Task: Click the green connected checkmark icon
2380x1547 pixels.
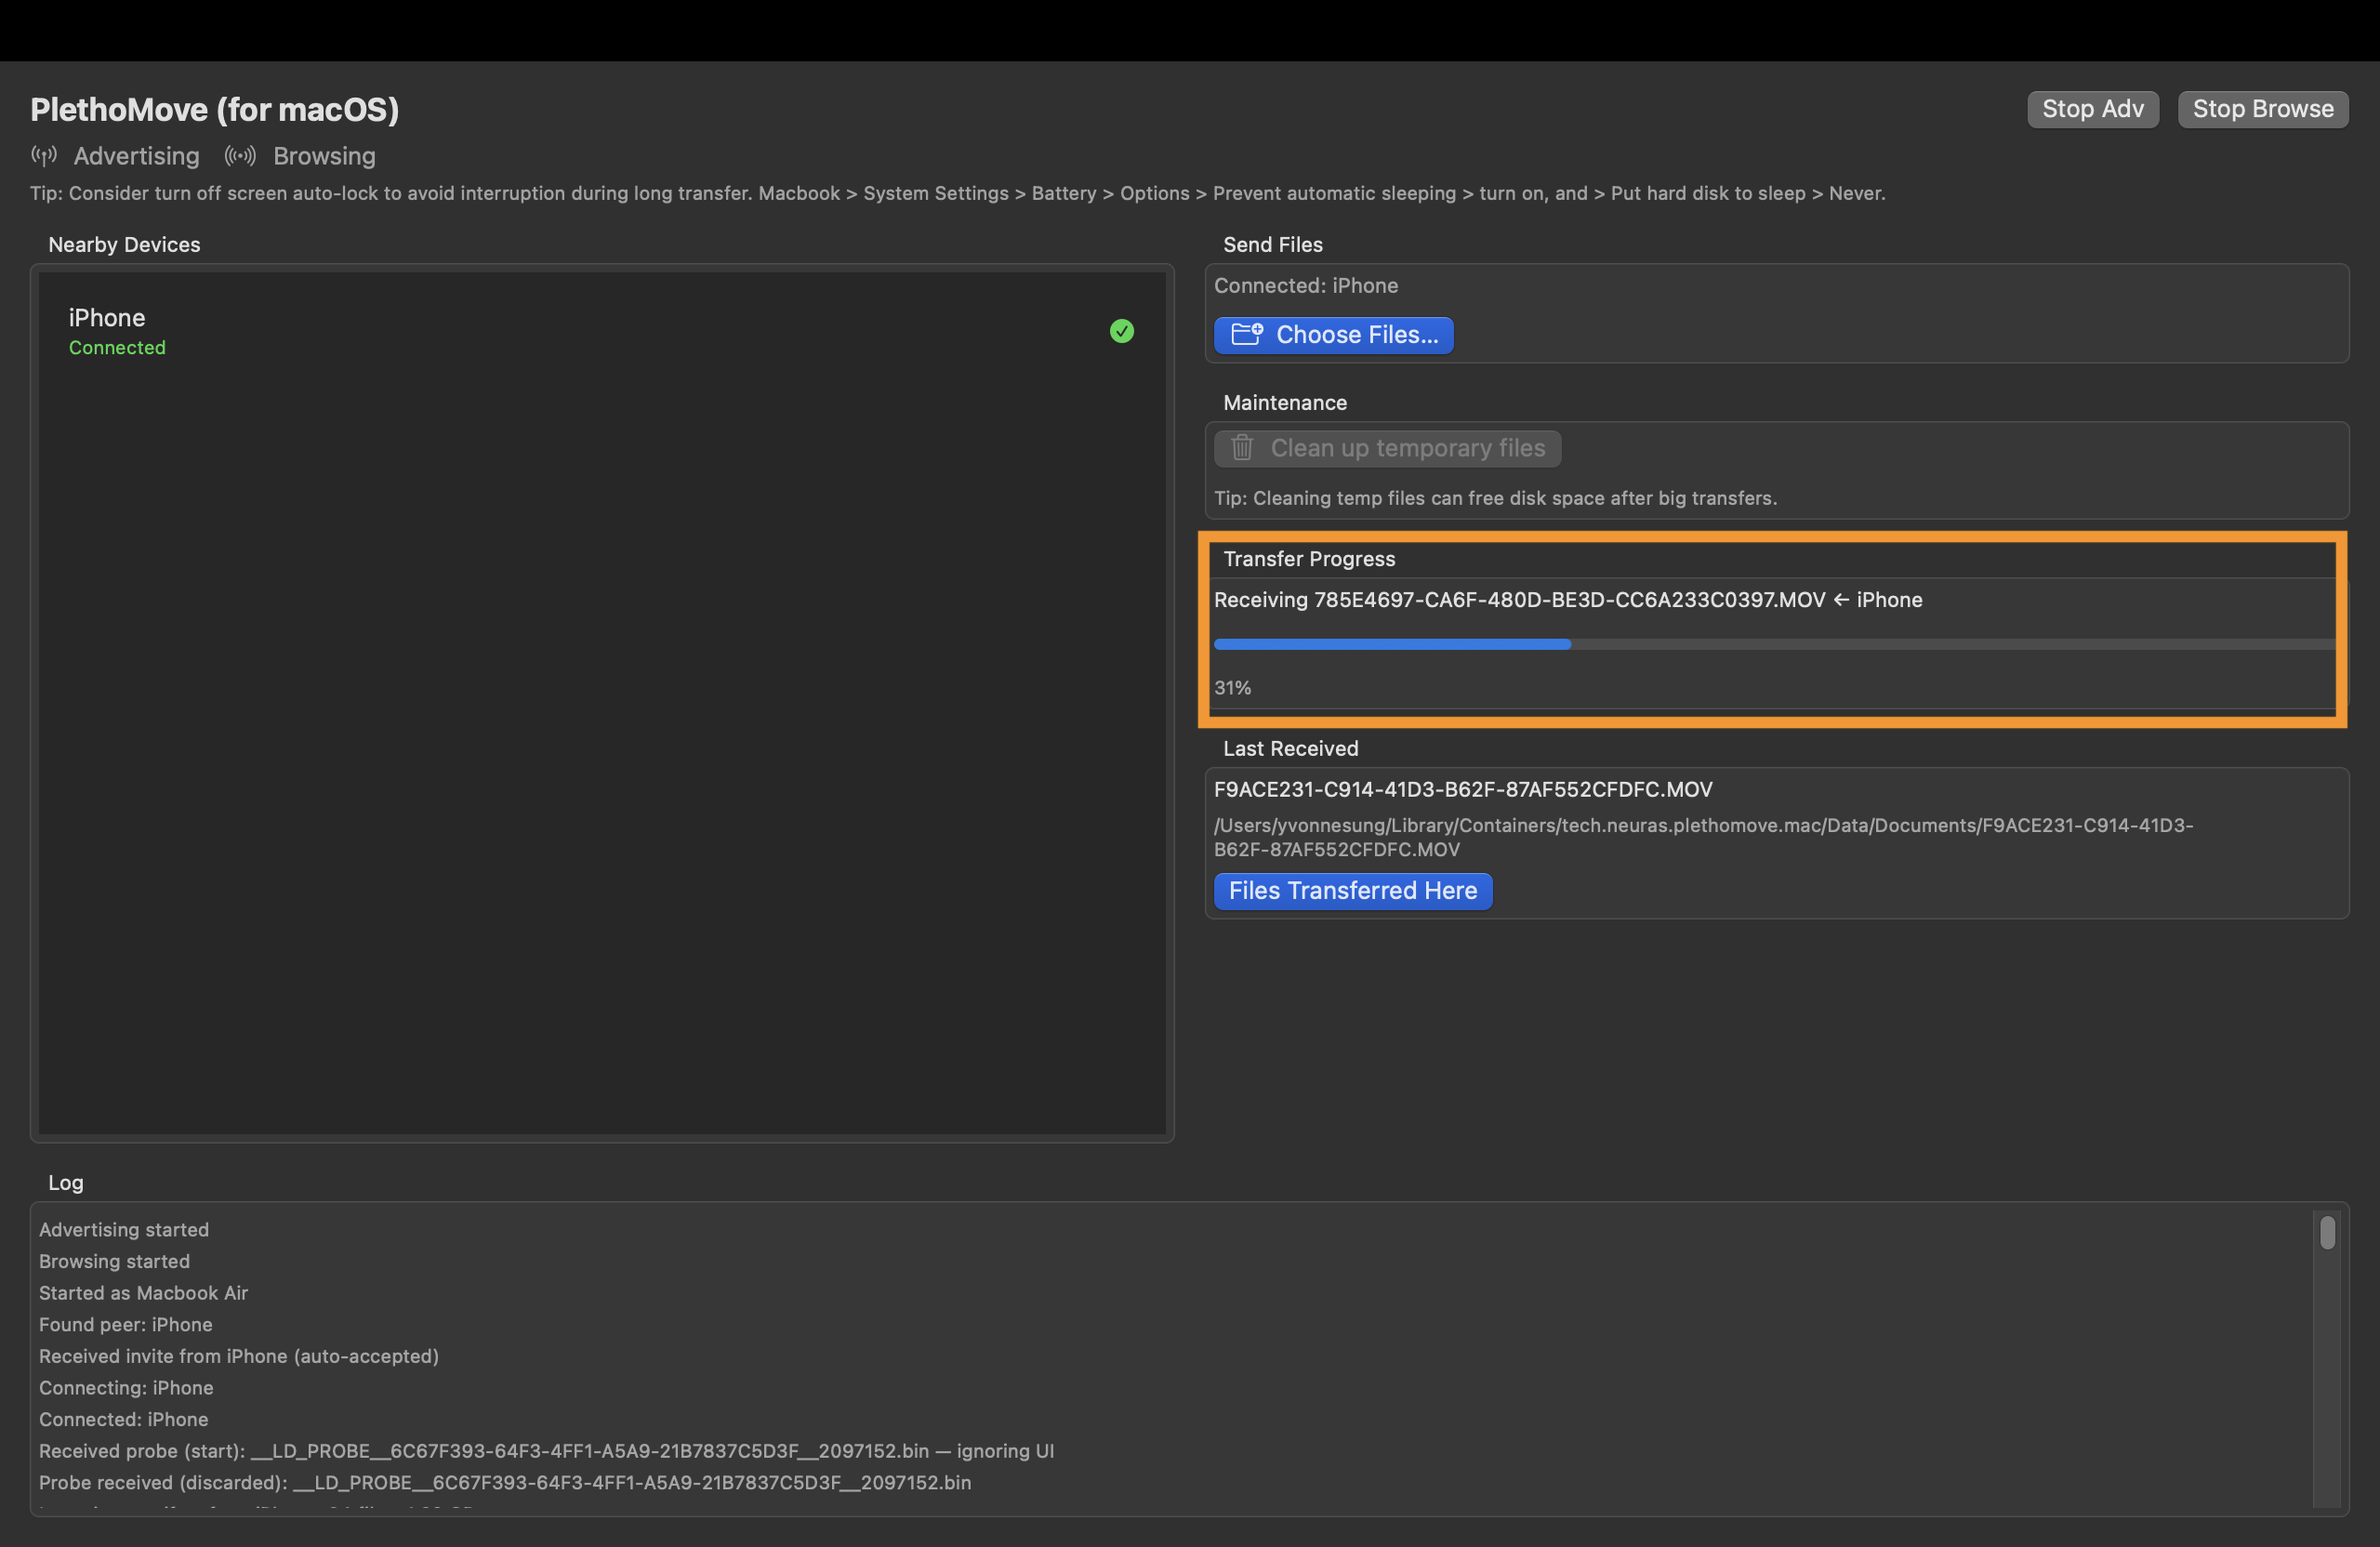Action: click(1121, 331)
